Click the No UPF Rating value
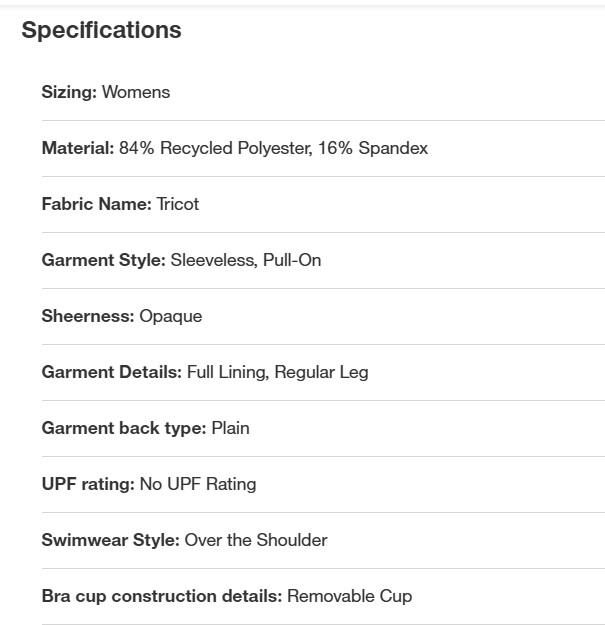This screenshot has width=605, height=625. point(198,484)
